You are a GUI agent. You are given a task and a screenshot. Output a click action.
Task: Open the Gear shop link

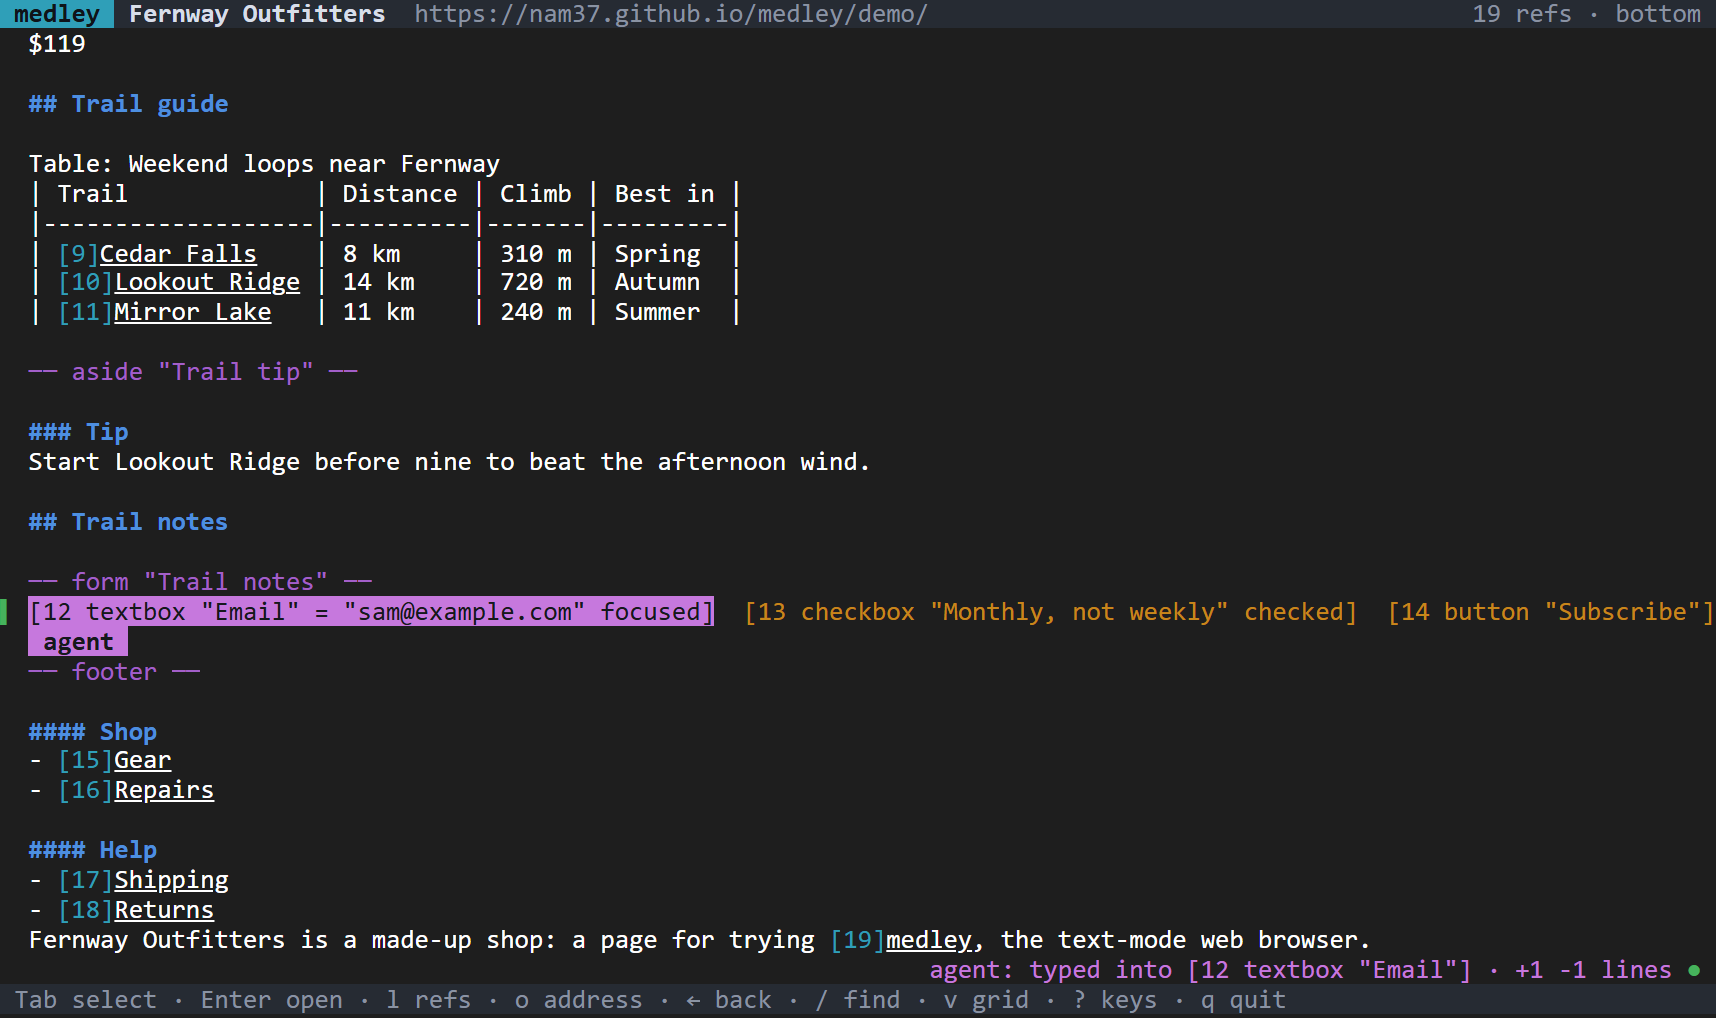pyautogui.click(x=143, y=761)
